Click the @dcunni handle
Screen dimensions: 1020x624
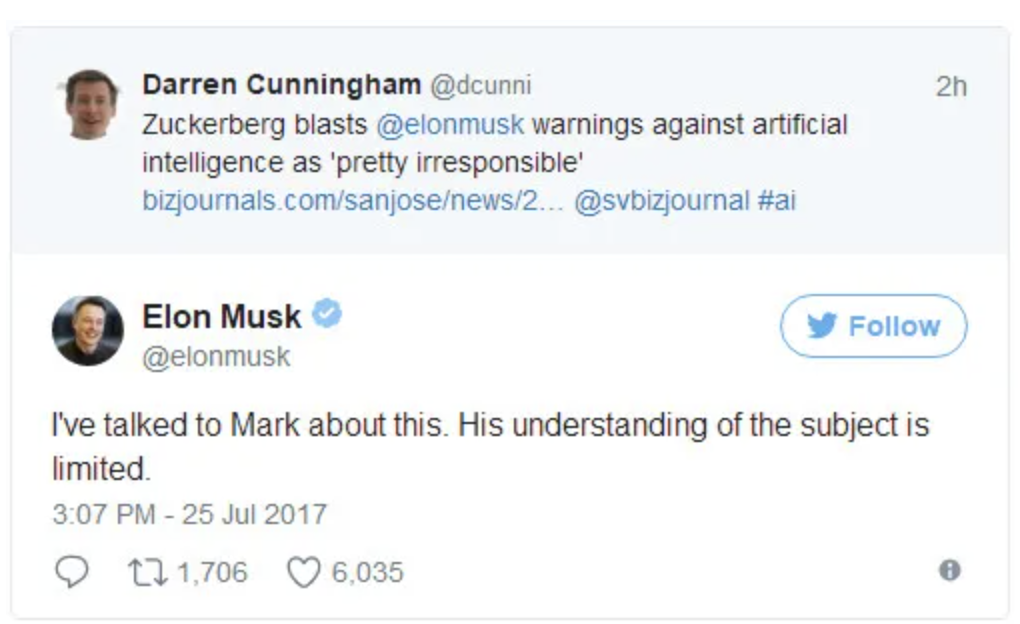(480, 86)
